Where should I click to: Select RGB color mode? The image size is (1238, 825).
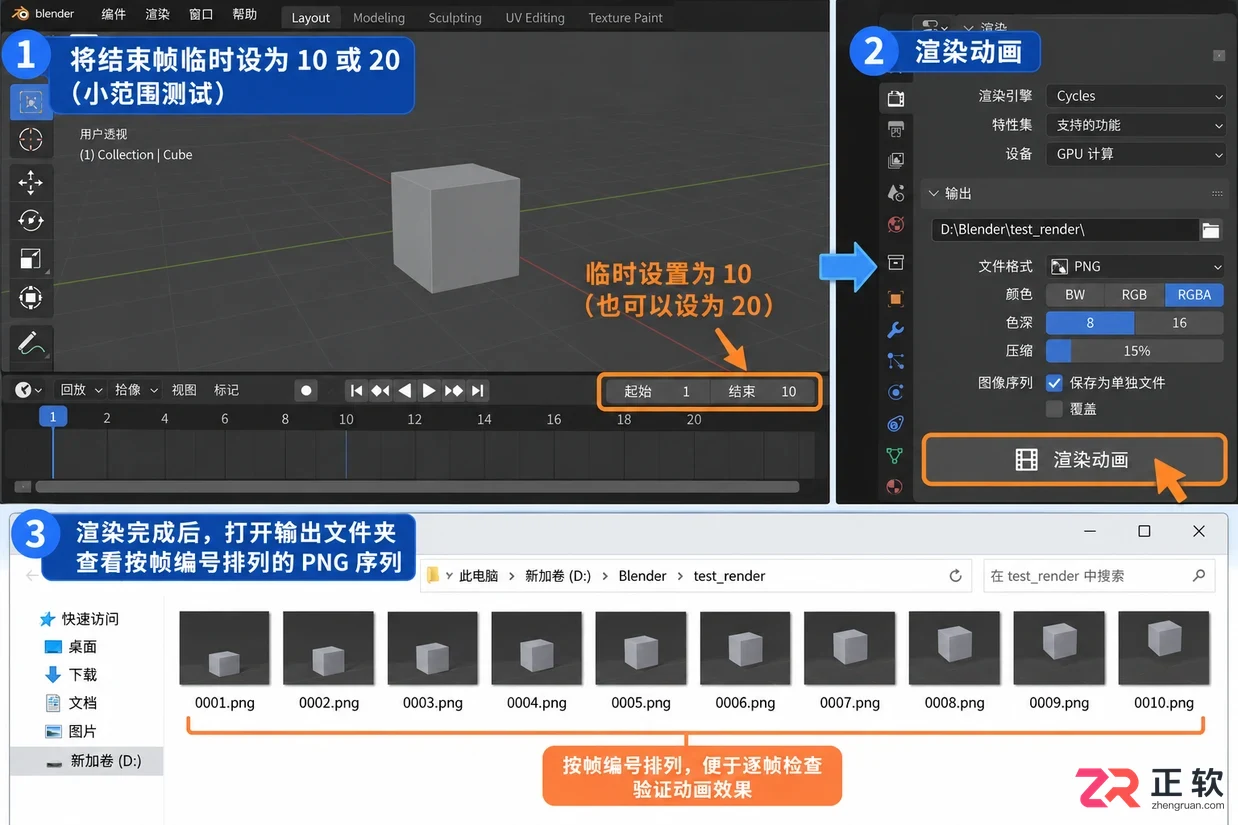coord(1134,295)
